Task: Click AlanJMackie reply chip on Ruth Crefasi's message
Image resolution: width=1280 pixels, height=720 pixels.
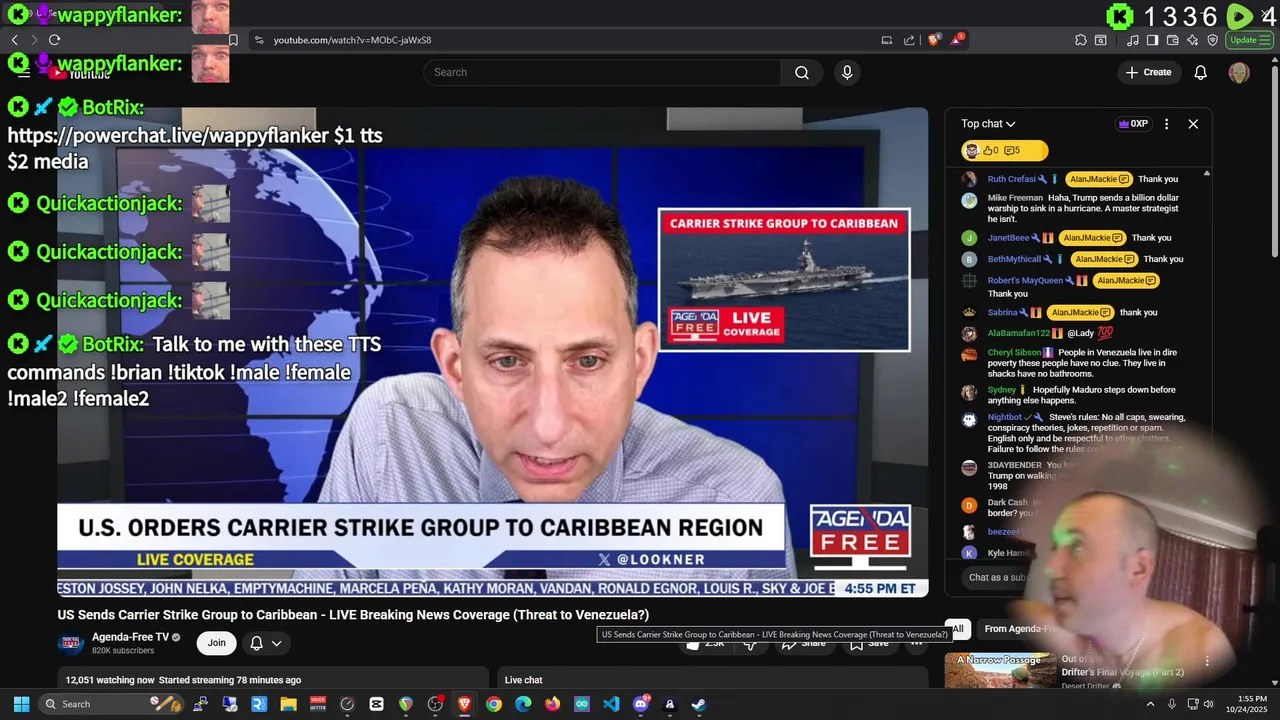Action: pos(1098,179)
